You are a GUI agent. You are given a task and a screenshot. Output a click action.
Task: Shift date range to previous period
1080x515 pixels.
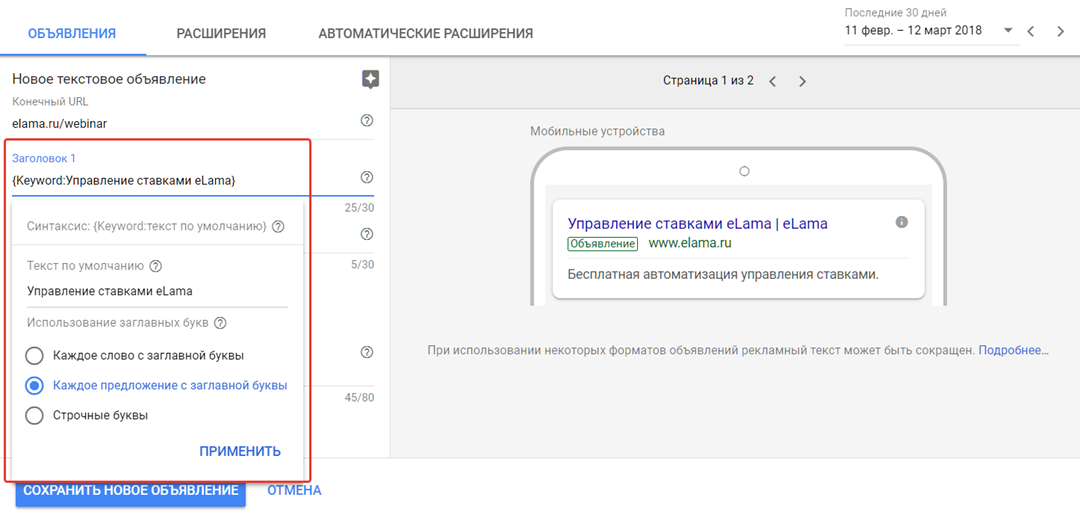tap(1031, 31)
